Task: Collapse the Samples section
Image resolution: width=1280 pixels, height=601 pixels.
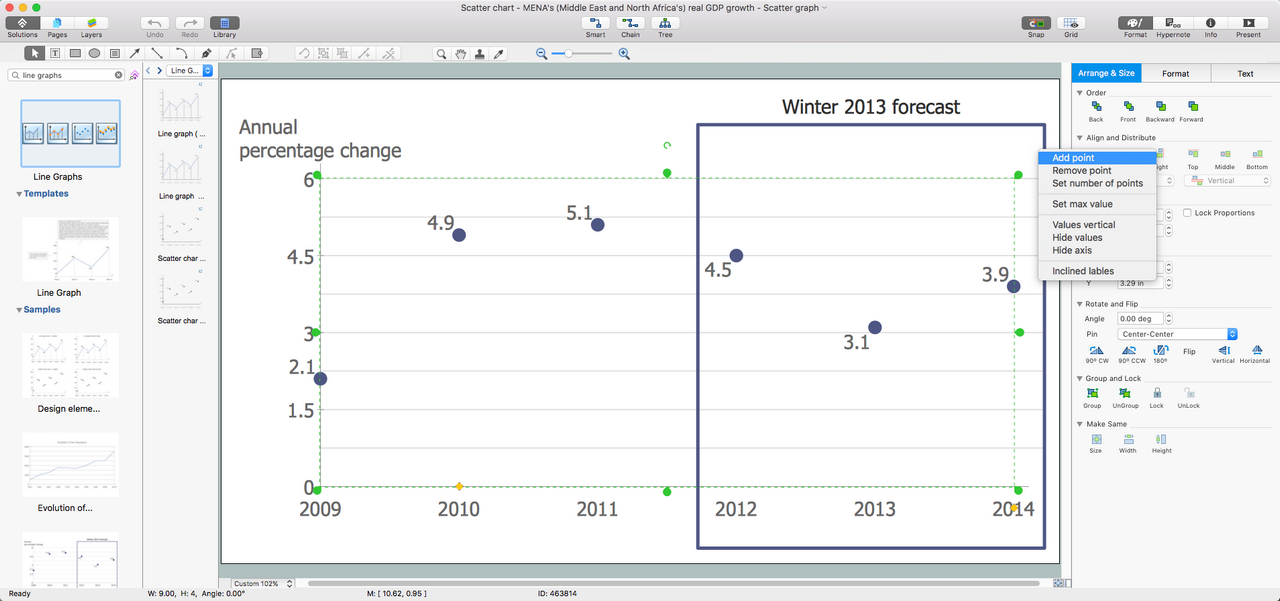Action: tap(19, 310)
